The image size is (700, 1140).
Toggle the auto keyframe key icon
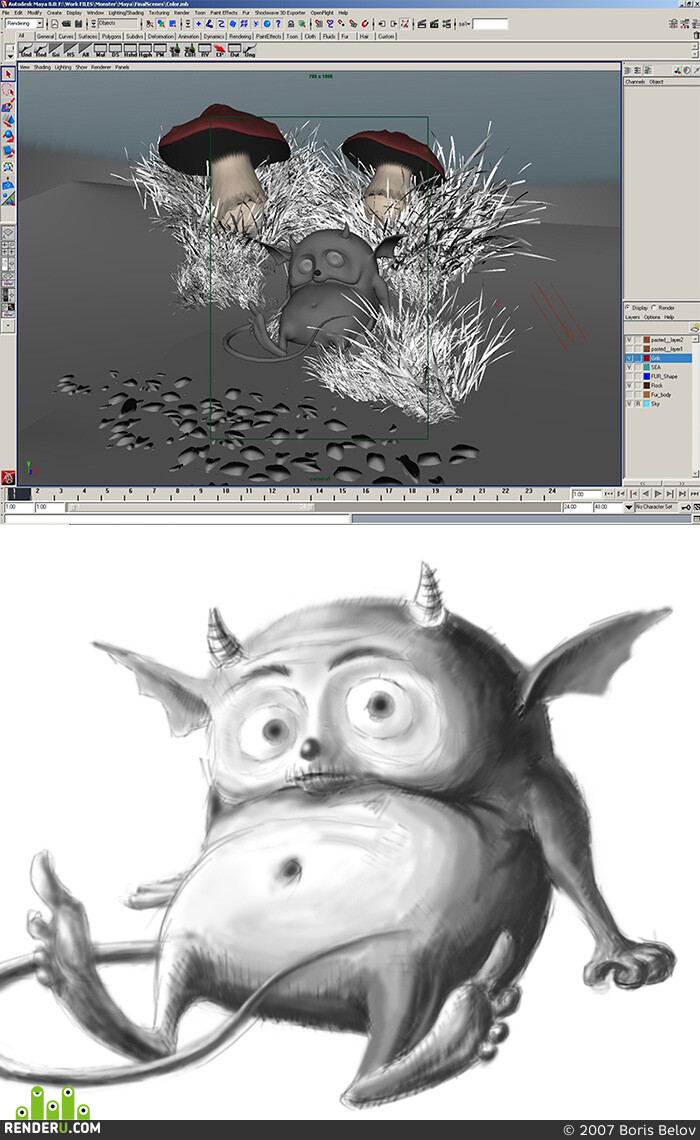point(685,507)
